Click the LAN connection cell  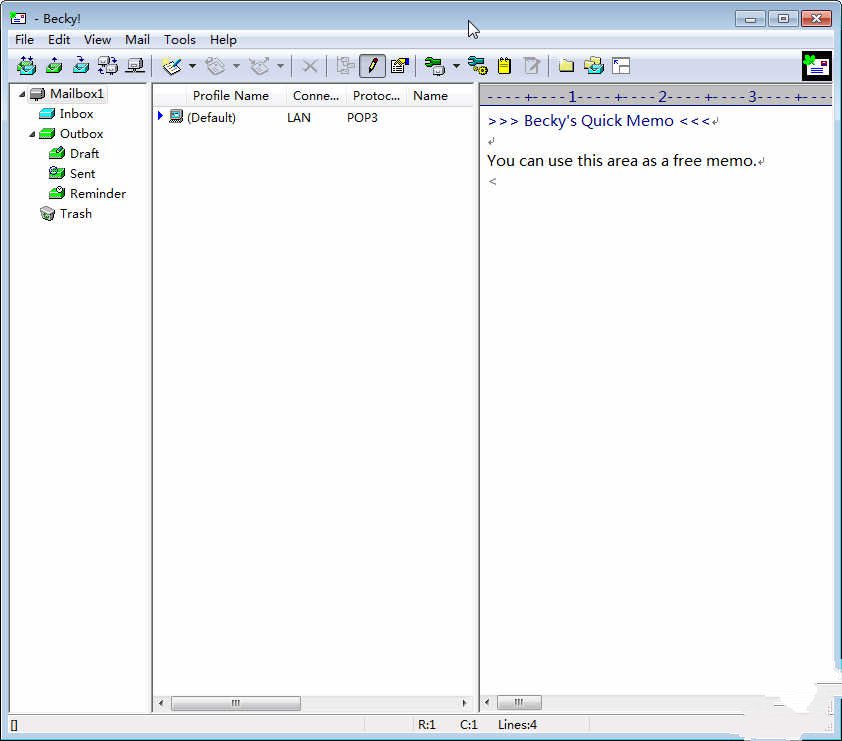299,118
